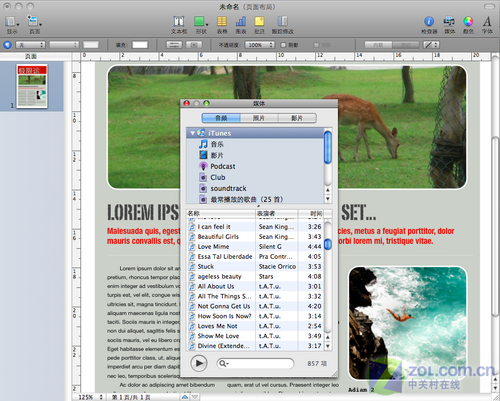
Task: Select the 最常播放的歌曲 playlist icon
Action: (x=203, y=199)
